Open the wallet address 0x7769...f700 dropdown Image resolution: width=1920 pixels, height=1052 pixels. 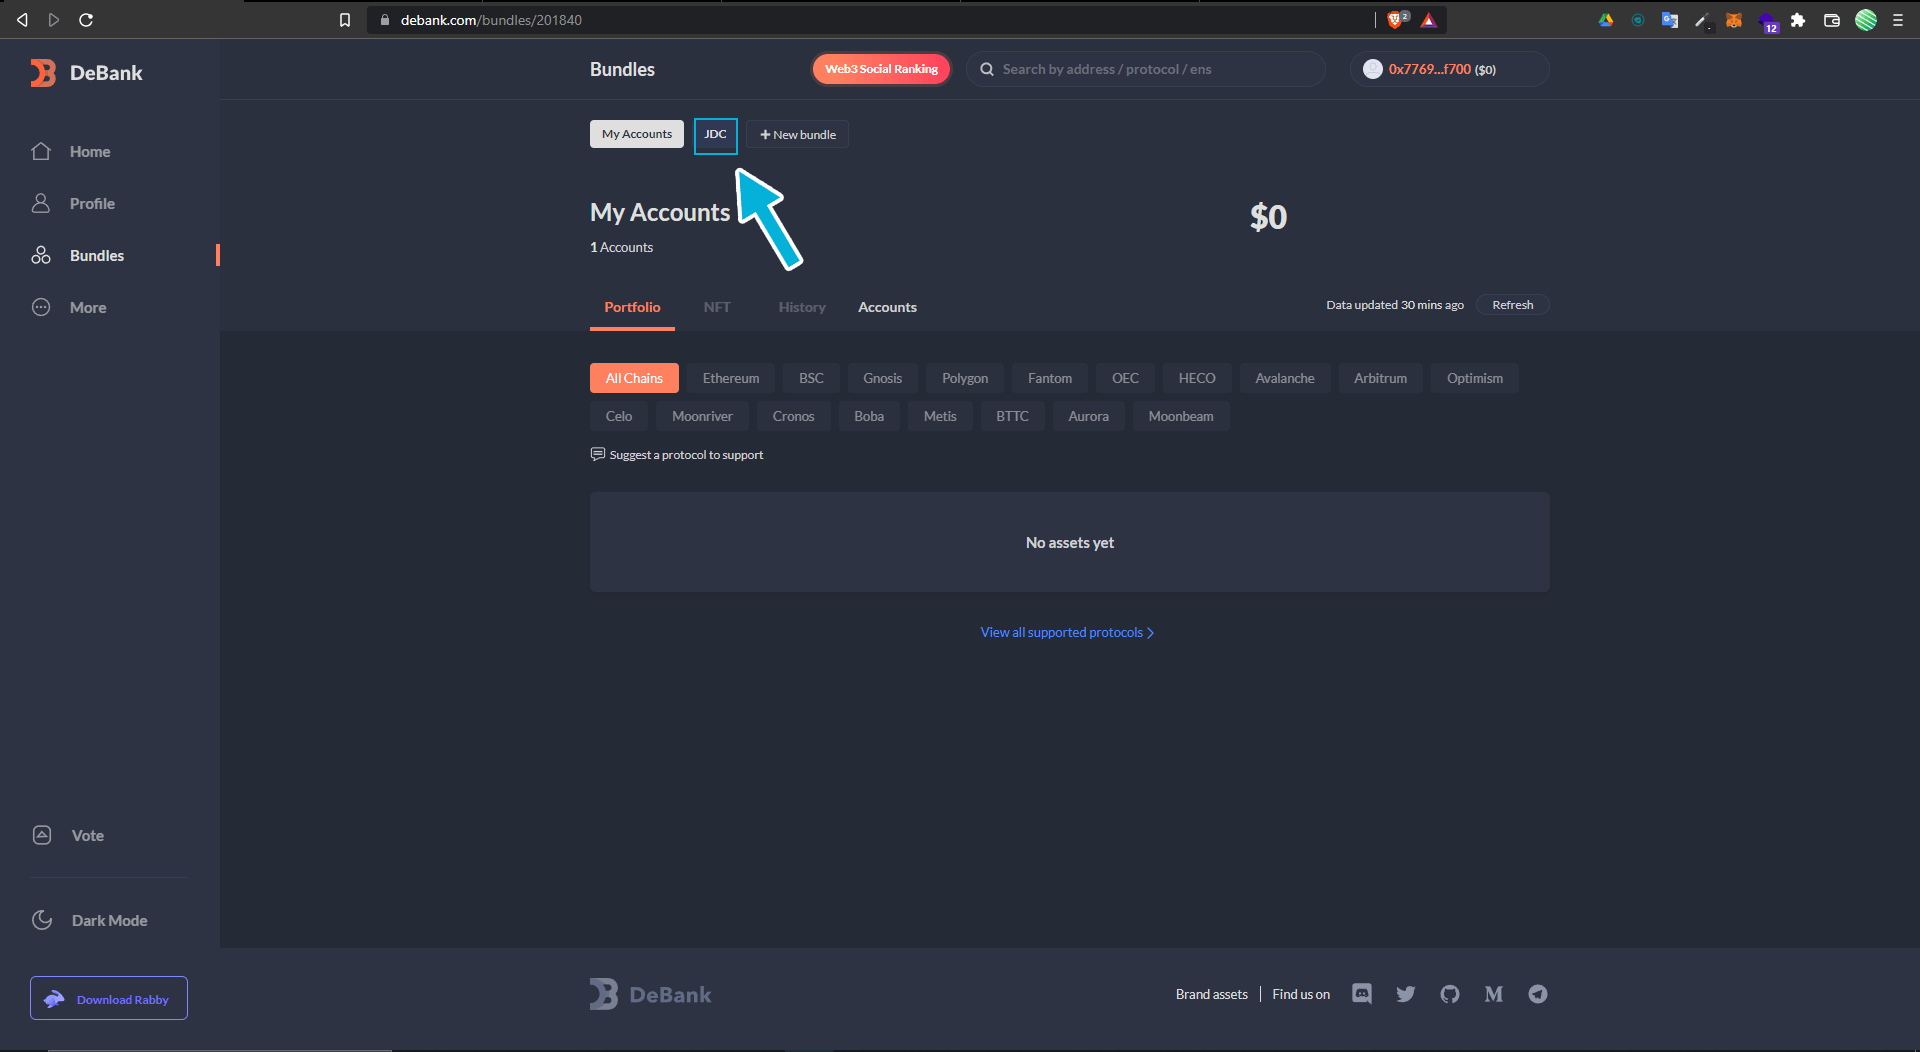1448,69
